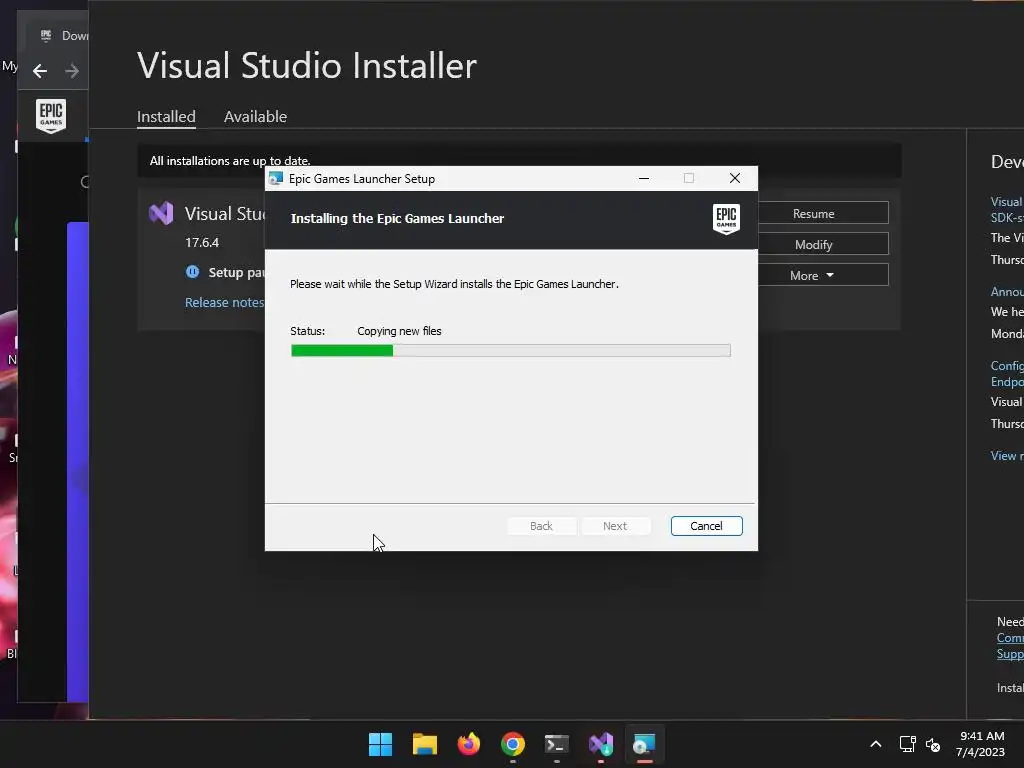This screenshot has height=768, width=1024.
Task: Click the installation progress bar
Action: tap(511, 351)
